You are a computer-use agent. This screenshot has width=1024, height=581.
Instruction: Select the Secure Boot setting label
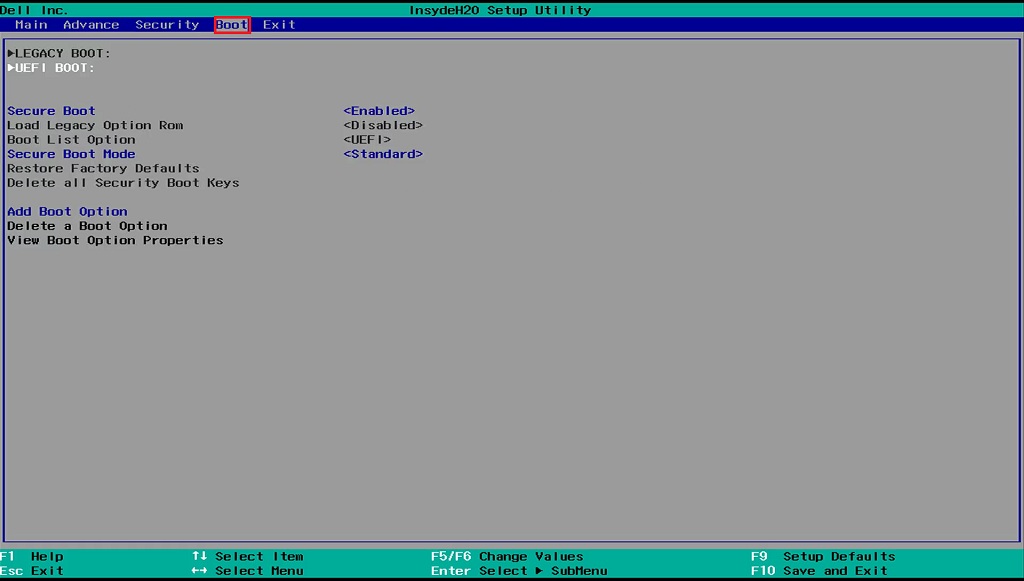coord(51,111)
